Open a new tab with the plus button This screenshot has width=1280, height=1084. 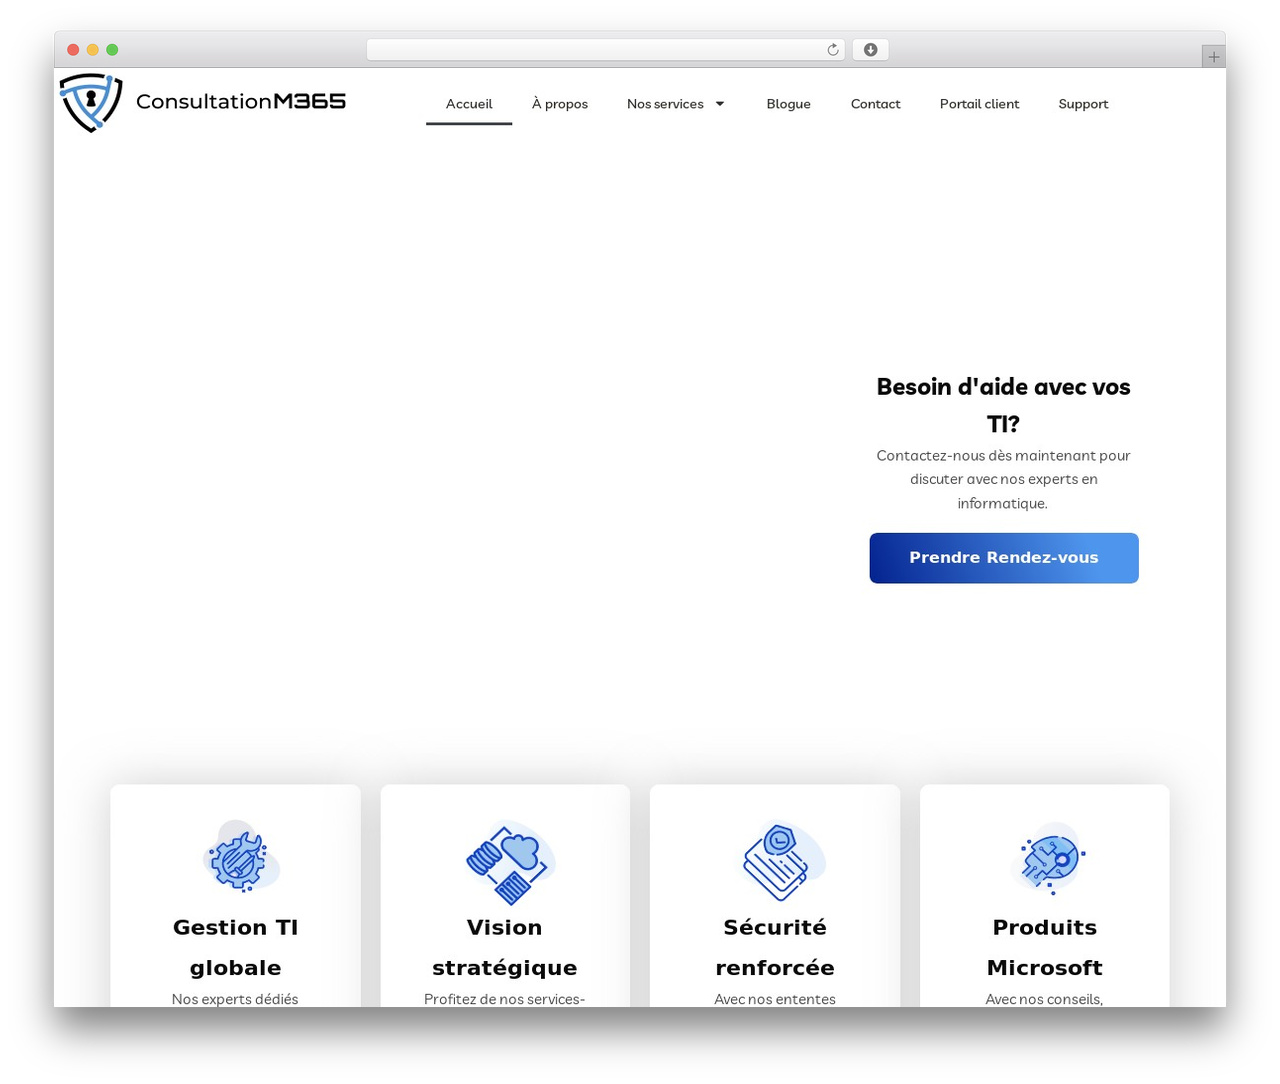point(1213,57)
